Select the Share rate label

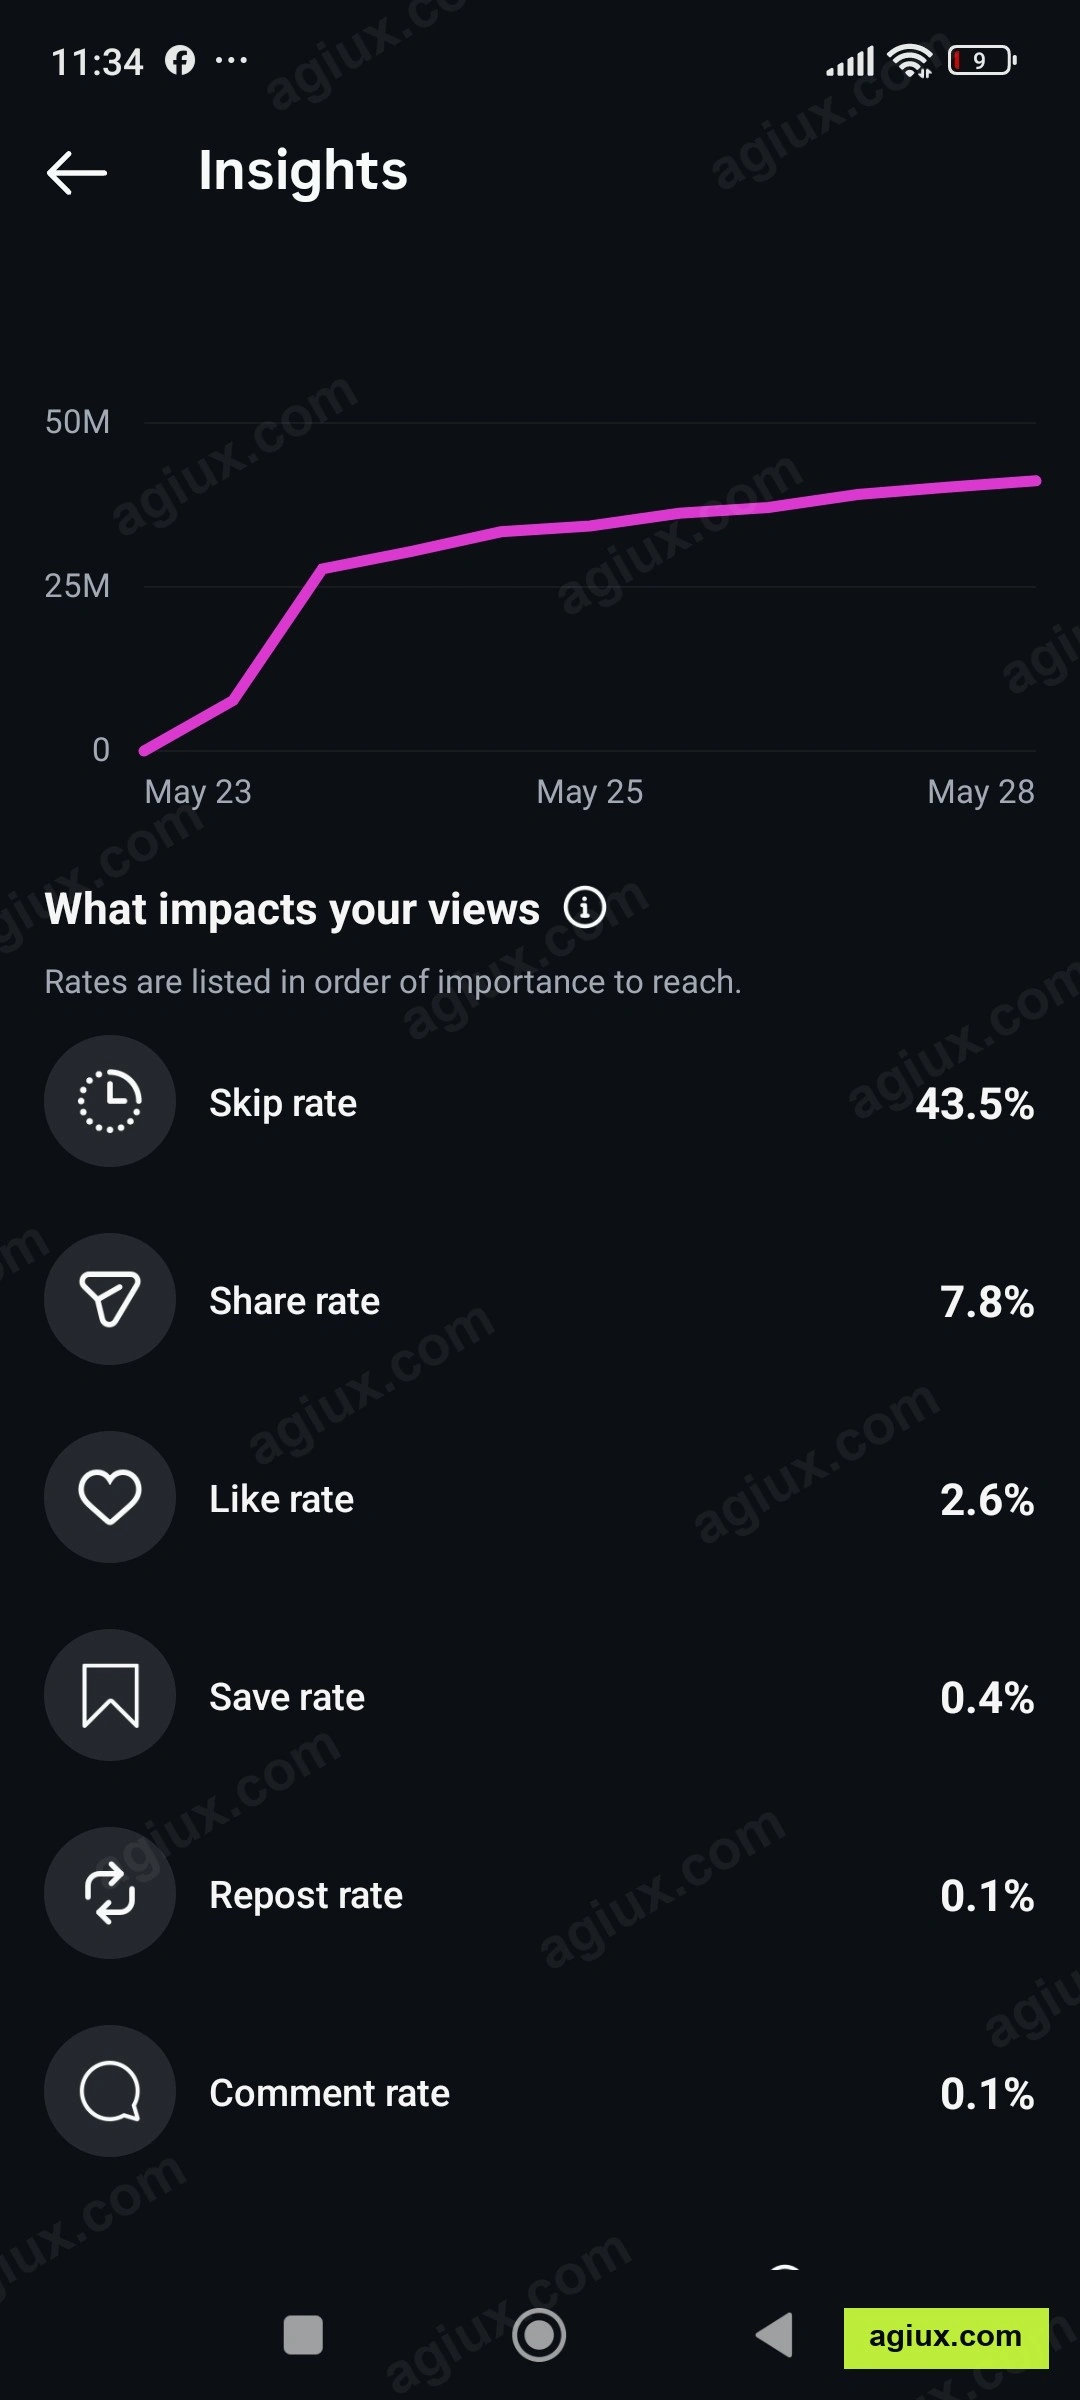pyautogui.click(x=294, y=1301)
